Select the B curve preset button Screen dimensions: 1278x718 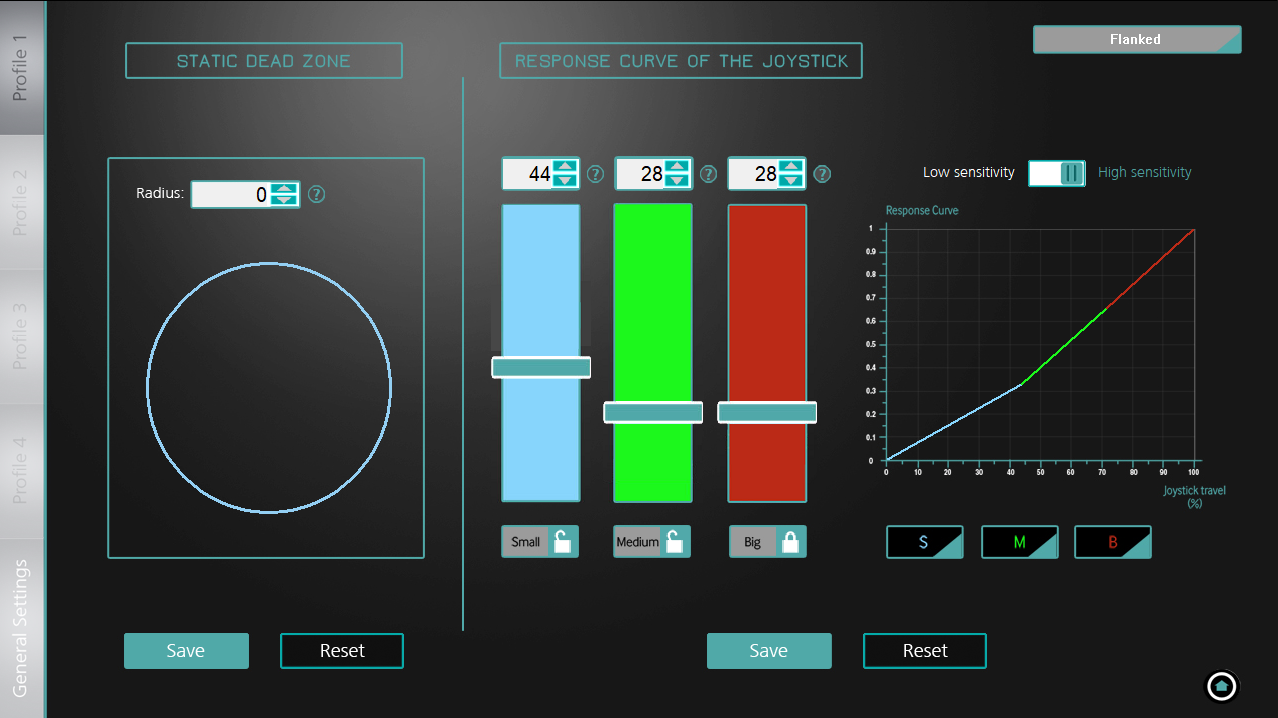pos(1112,542)
